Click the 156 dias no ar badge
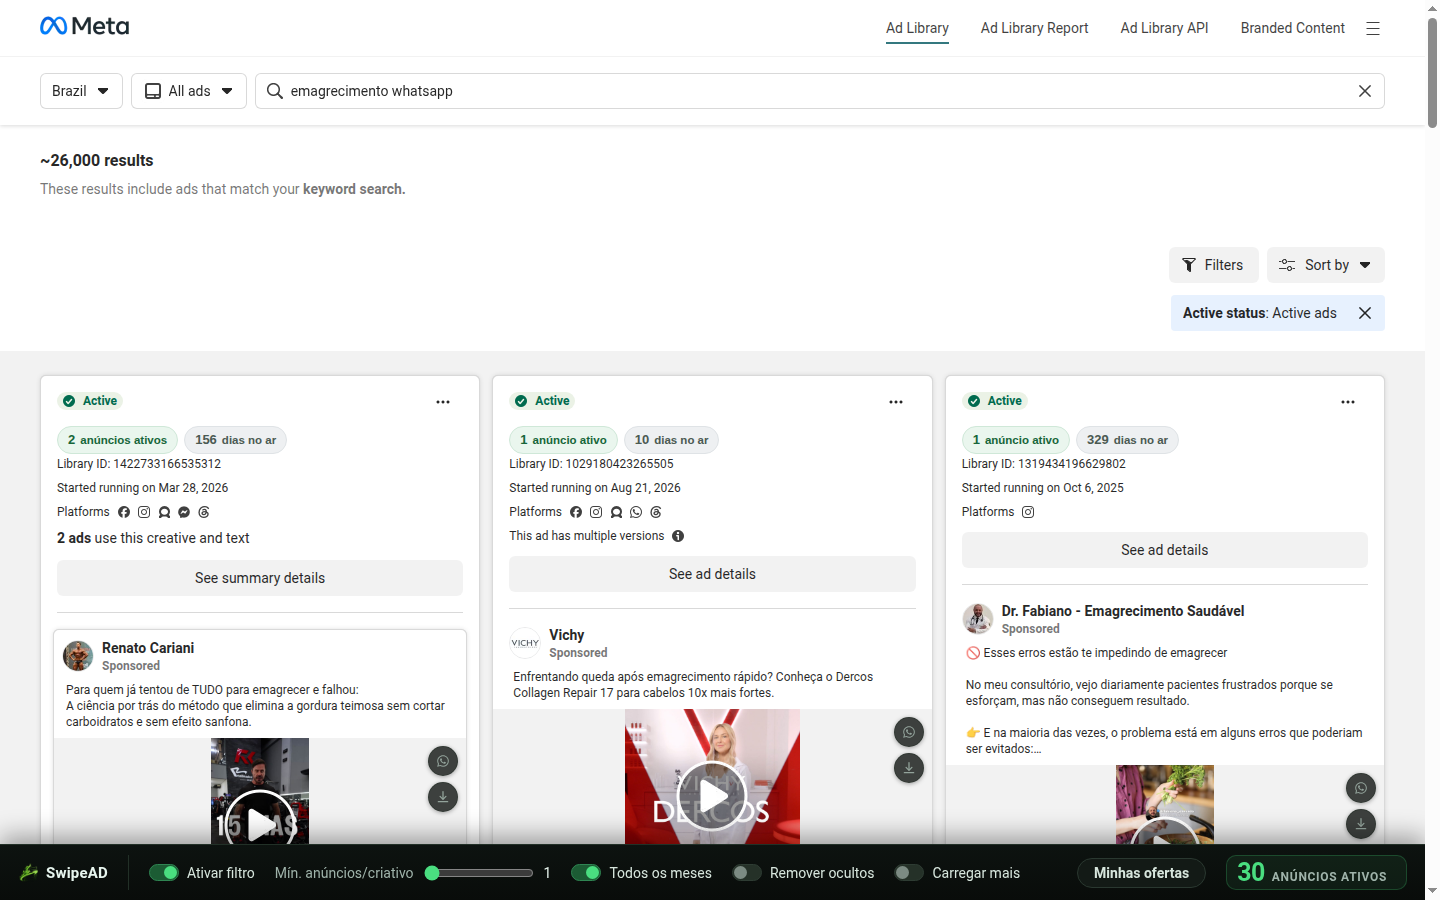The image size is (1440, 900). (235, 440)
